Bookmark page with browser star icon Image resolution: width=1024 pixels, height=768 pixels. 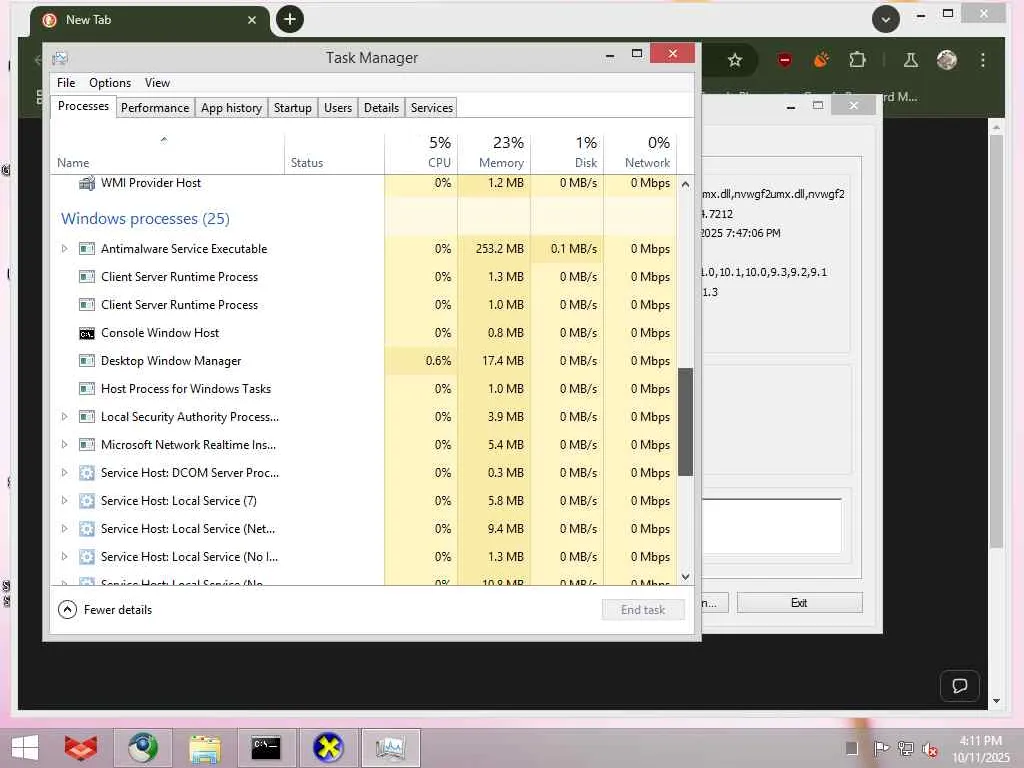coord(735,61)
